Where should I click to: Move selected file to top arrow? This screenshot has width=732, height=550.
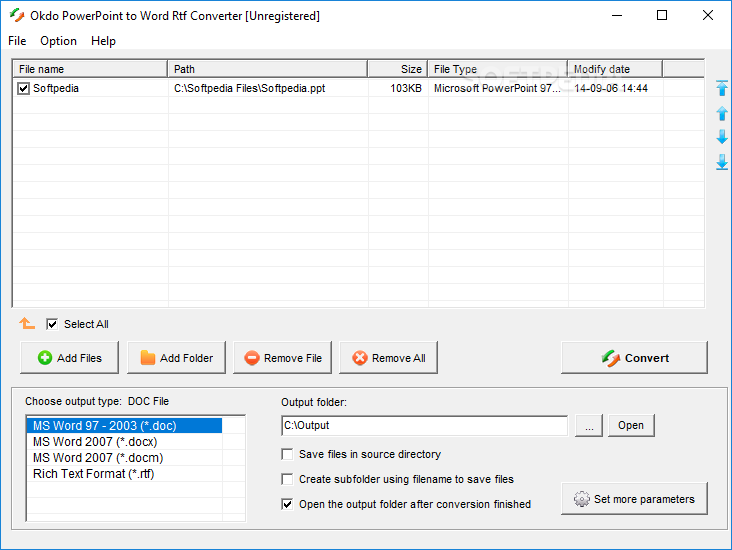tap(722, 88)
